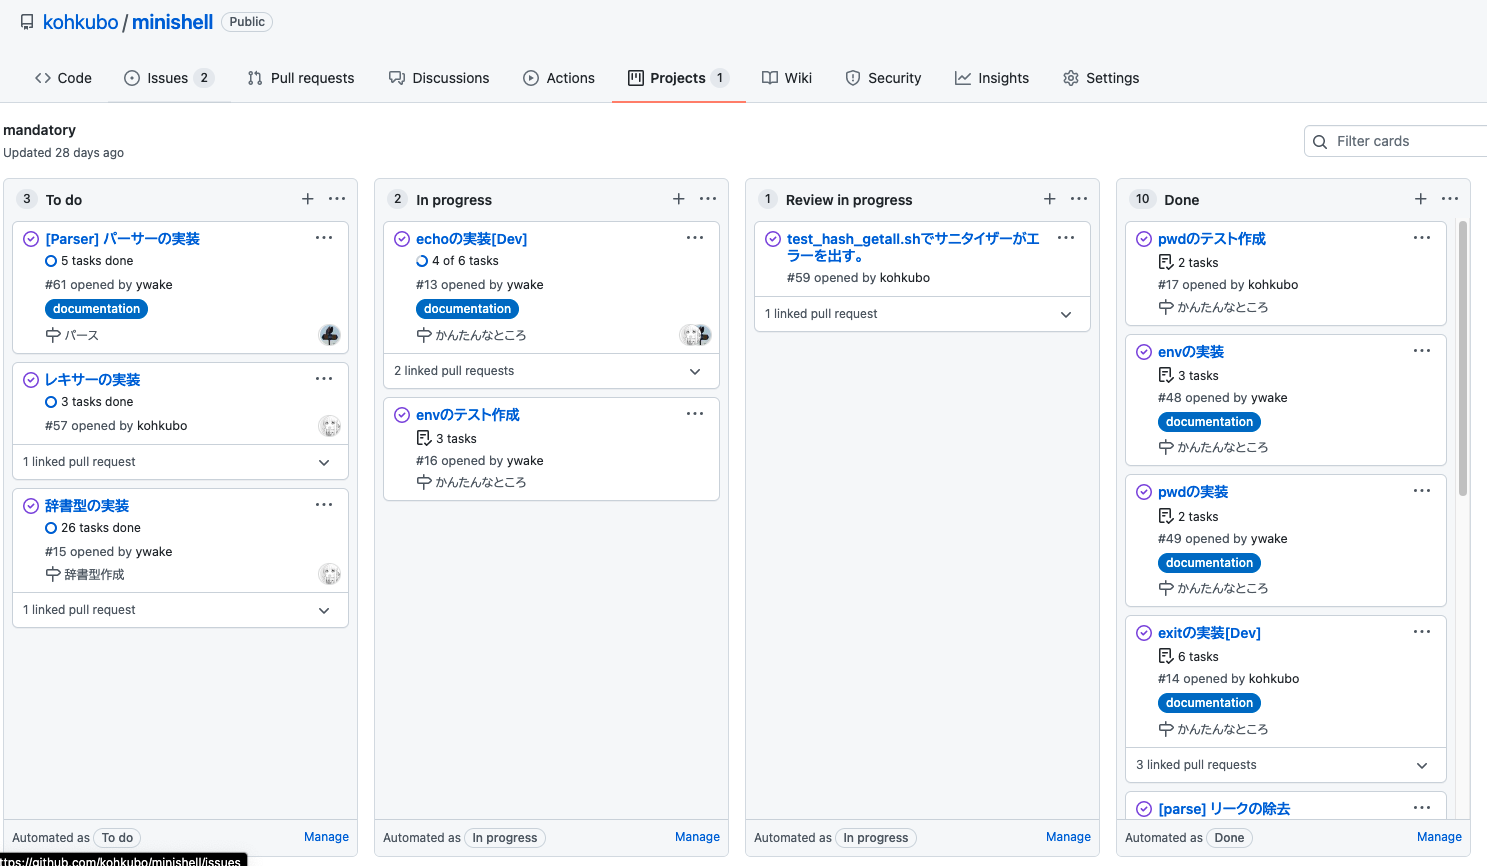The height and width of the screenshot is (866, 1487).
Task: Add a card to the To do column
Action: click(308, 199)
